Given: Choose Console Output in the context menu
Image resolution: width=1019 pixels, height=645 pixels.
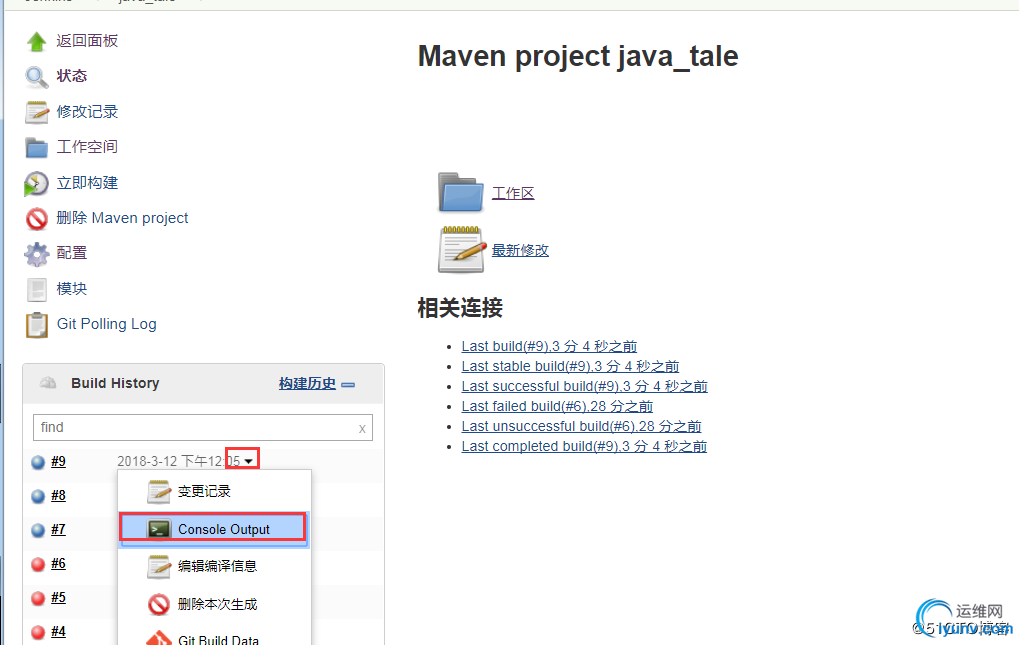Looking at the screenshot, I should click(214, 529).
